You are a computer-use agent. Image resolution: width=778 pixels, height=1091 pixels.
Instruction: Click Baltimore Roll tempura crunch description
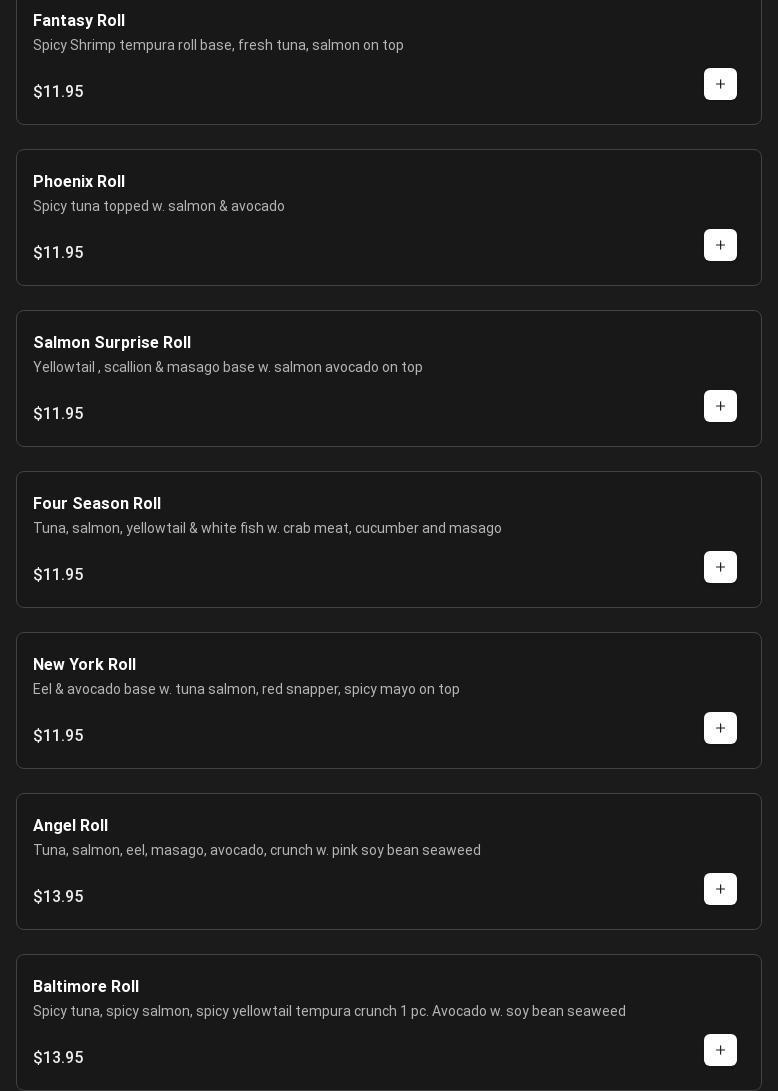pos(329,1011)
